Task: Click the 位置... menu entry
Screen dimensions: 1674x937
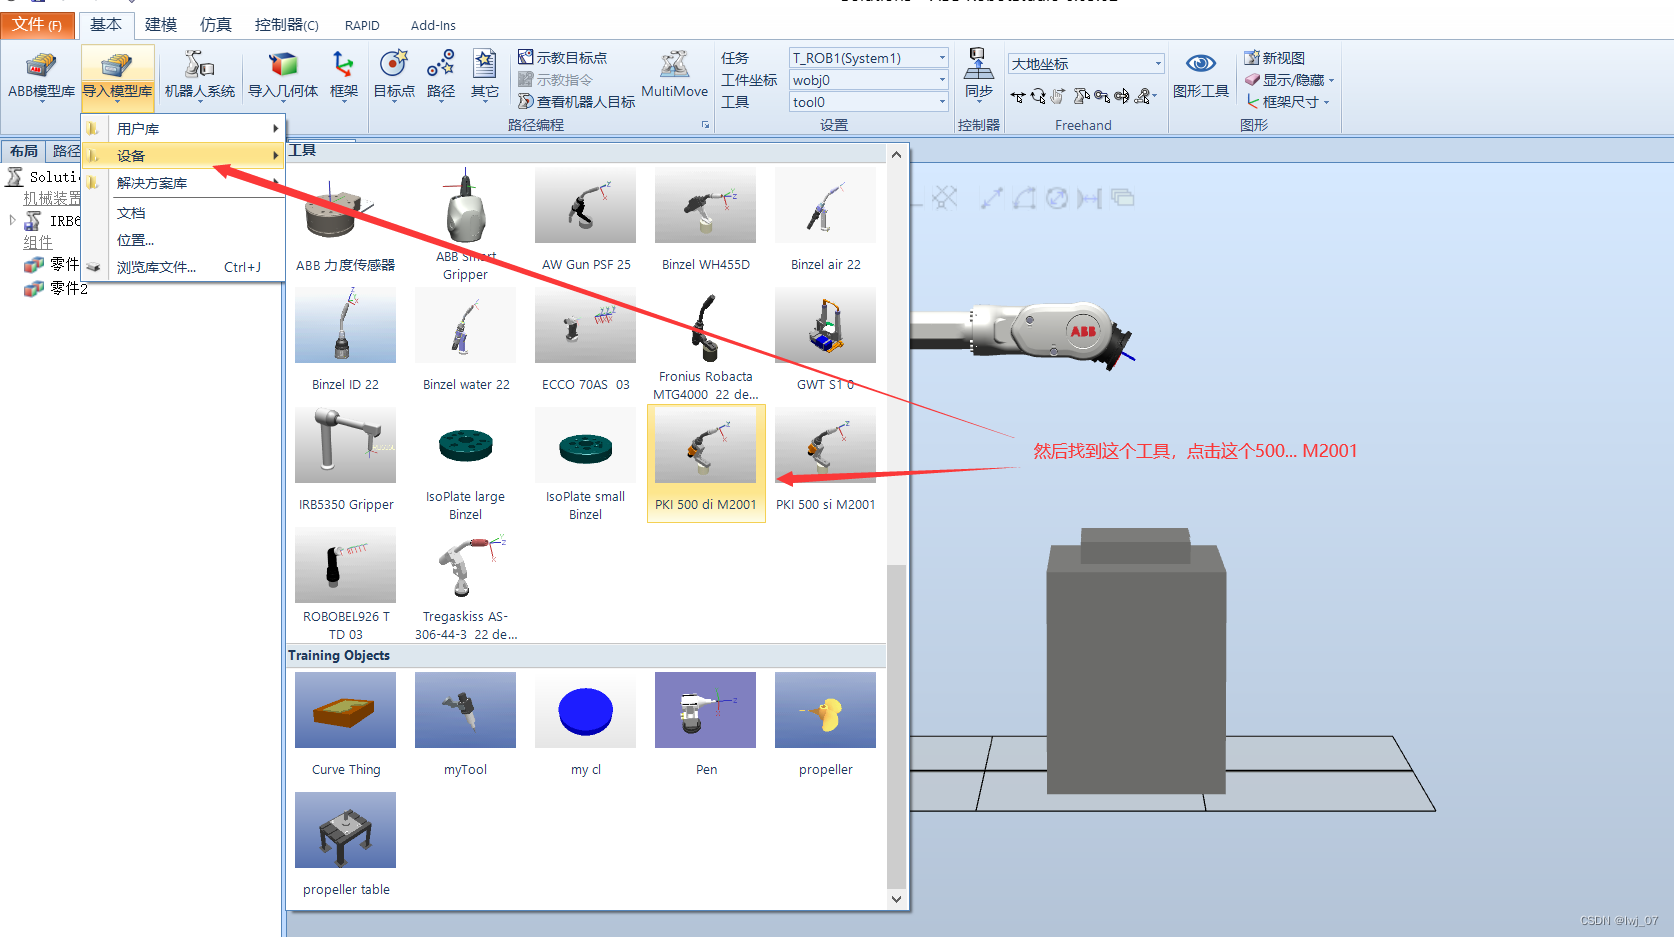Action: click(x=135, y=240)
